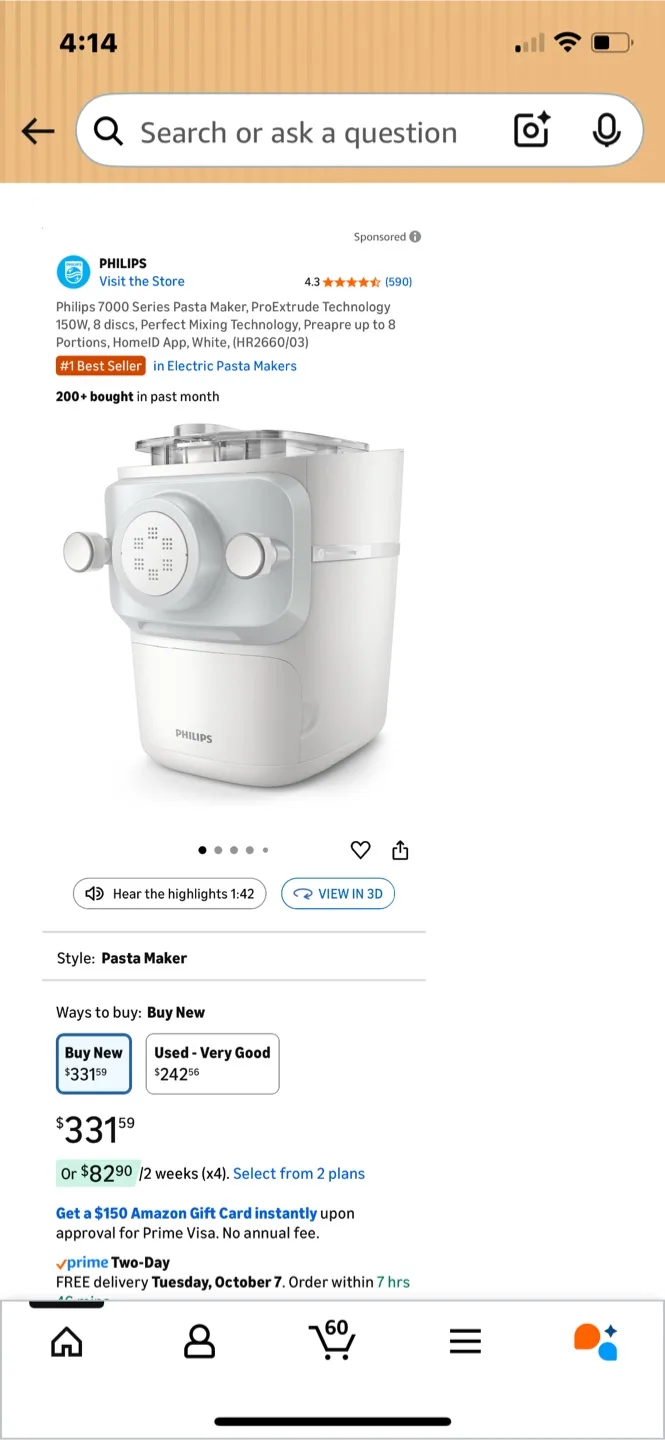Select the Buy New option
665x1440 pixels.
tap(94, 1064)
